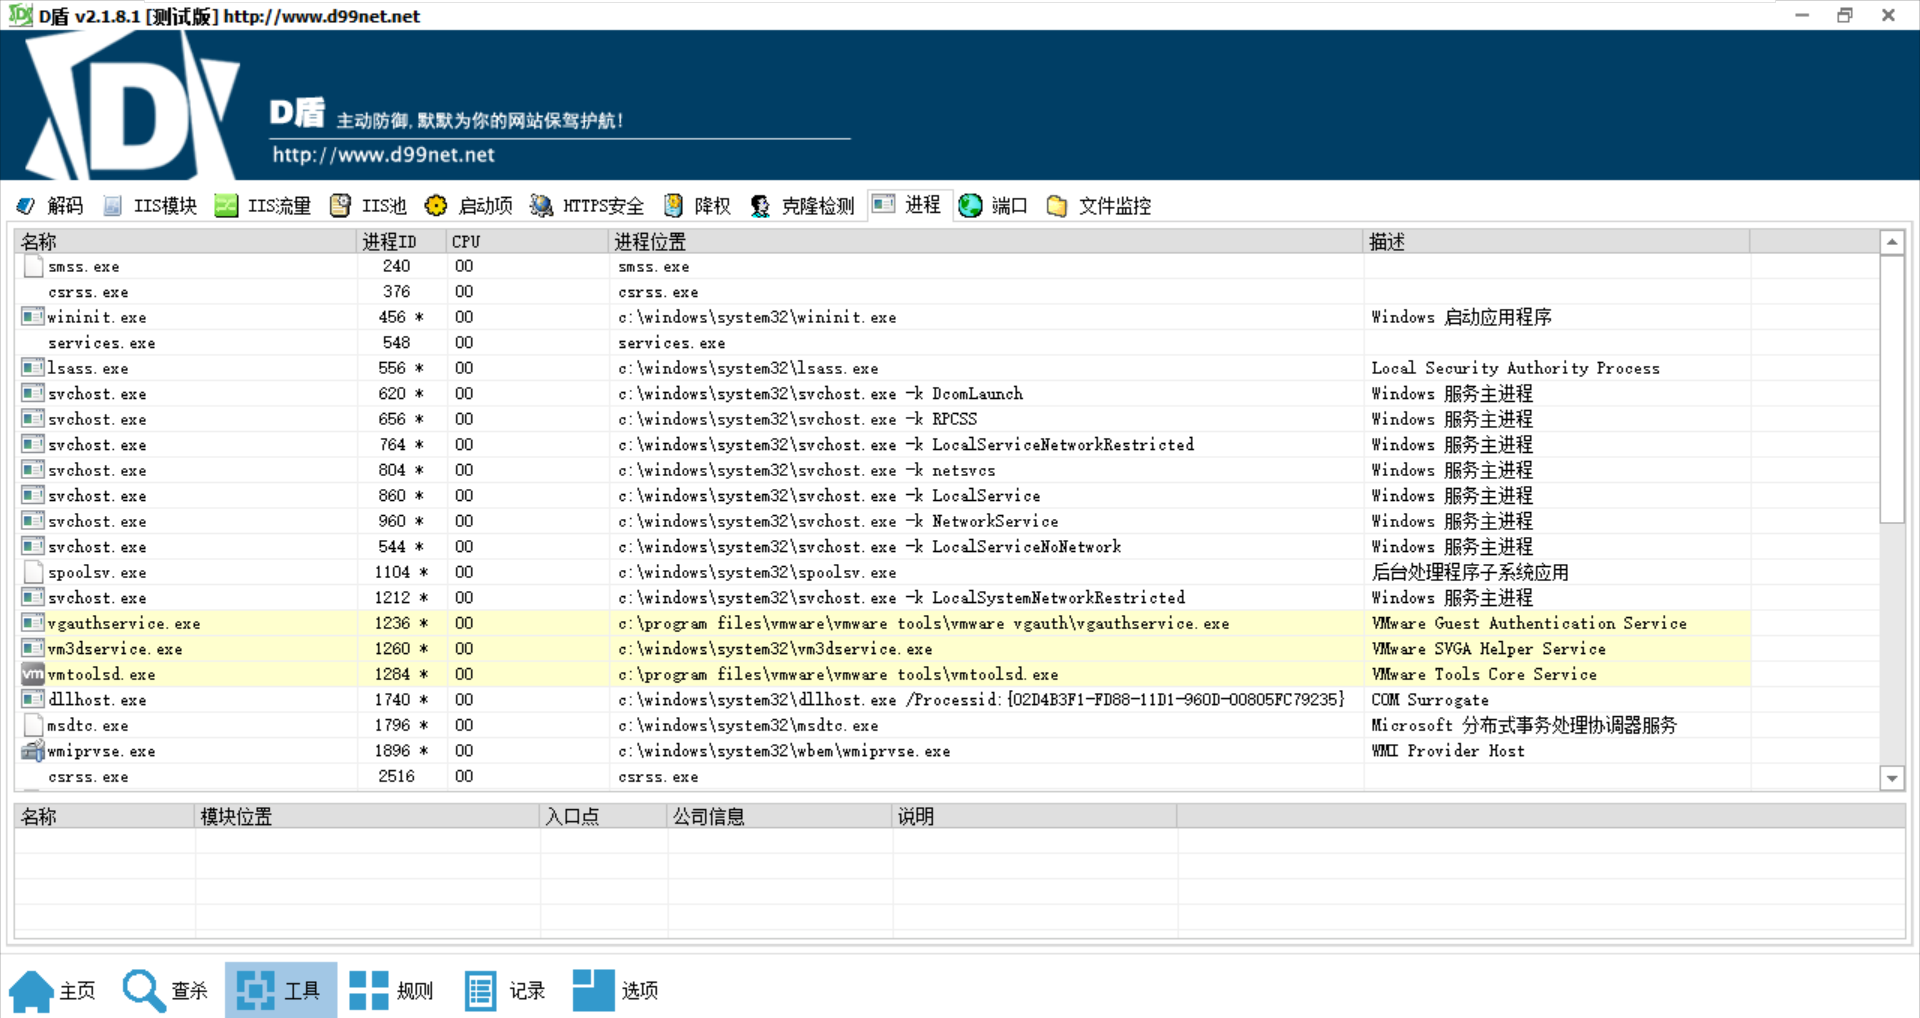Open the 选项 options icon
The width and height of the screenshot is (1920, 1018).
point(593,990)
